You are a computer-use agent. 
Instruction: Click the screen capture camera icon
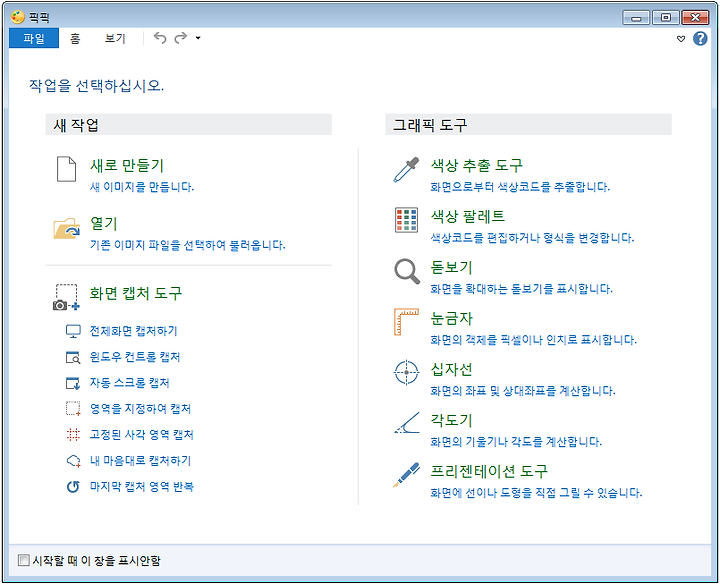[66, 297]
